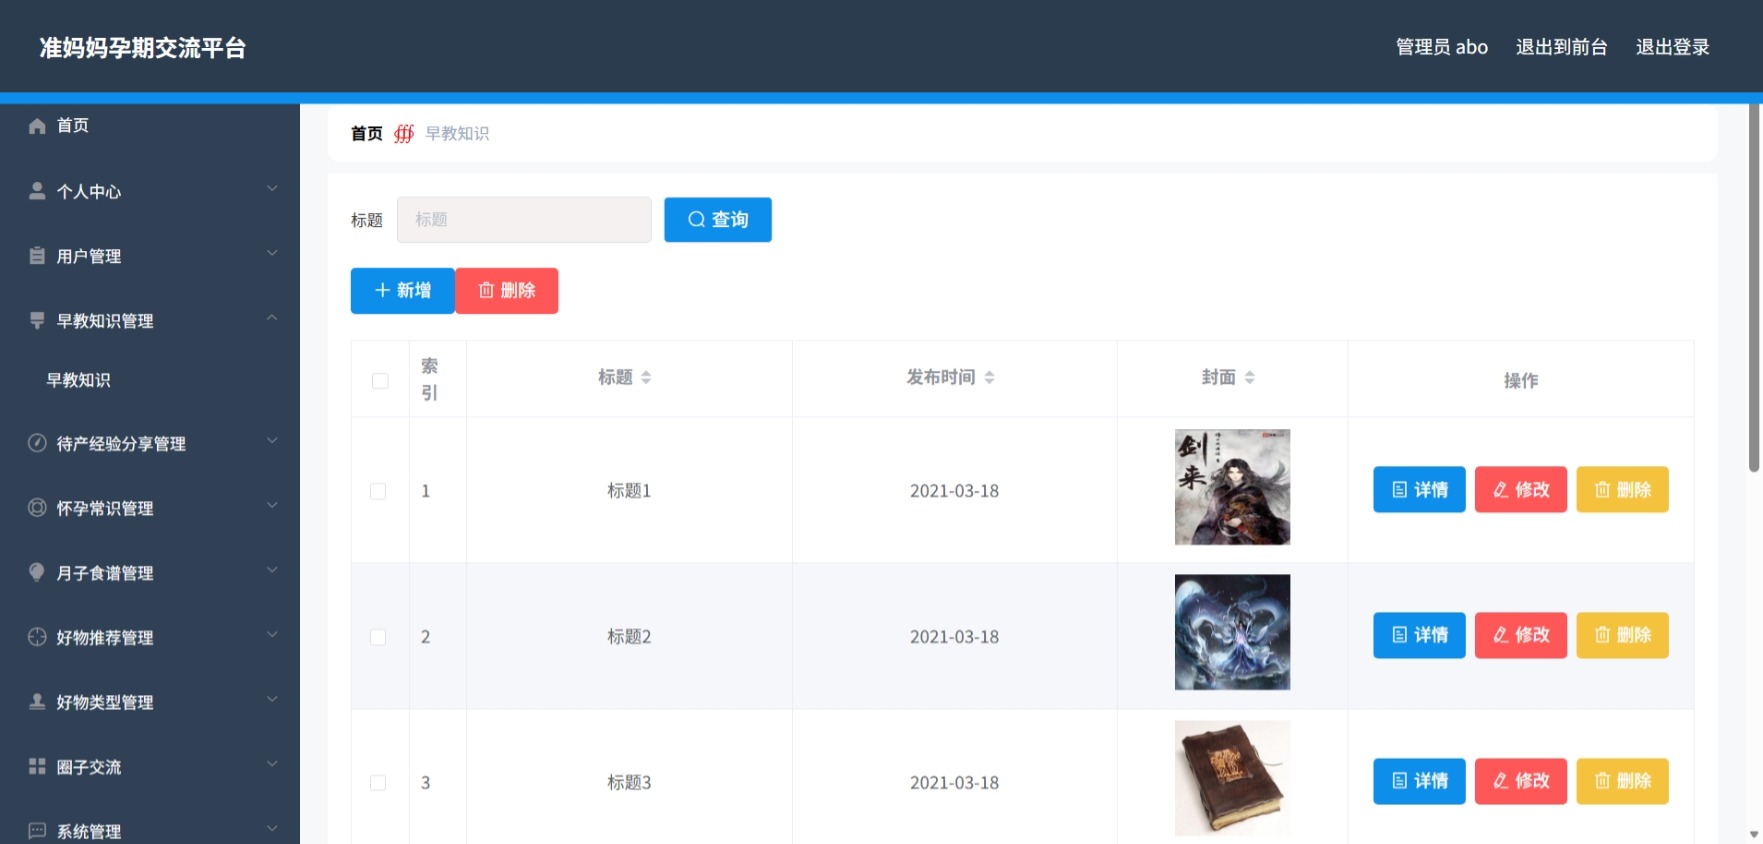Check the checkbox for row 3

[378, 783]
